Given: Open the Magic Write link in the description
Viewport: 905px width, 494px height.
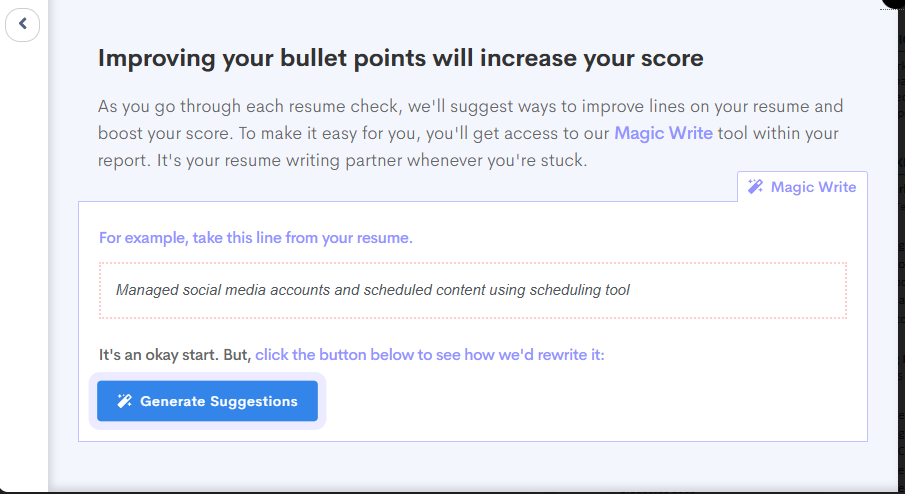Looking at the screenshot, I should click(663, 133).
